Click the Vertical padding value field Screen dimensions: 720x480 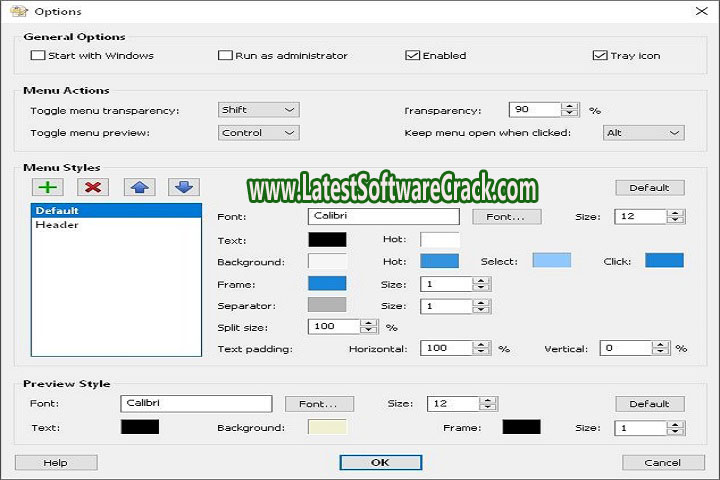click(x=626, y=348)
